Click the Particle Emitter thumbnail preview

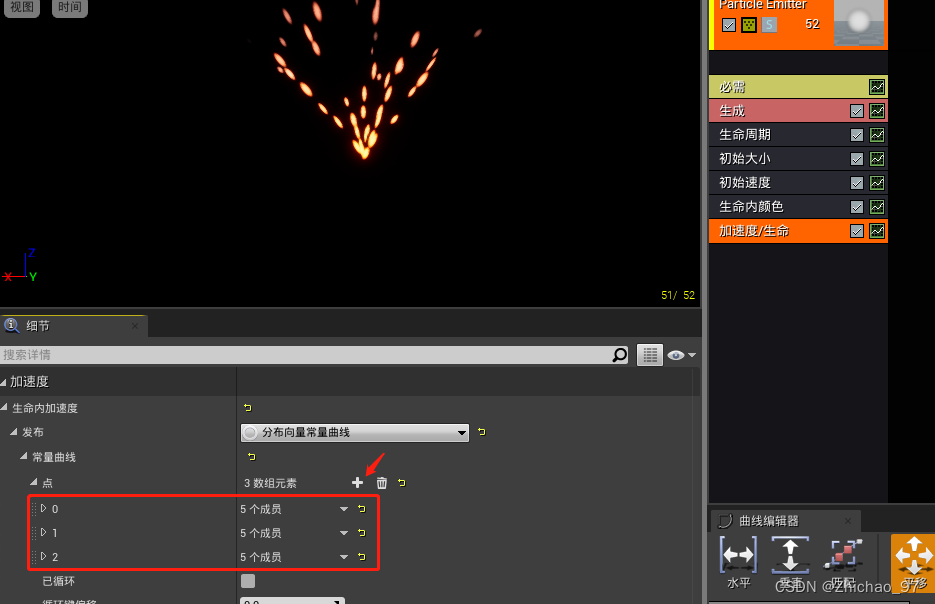tap(859, 23)
